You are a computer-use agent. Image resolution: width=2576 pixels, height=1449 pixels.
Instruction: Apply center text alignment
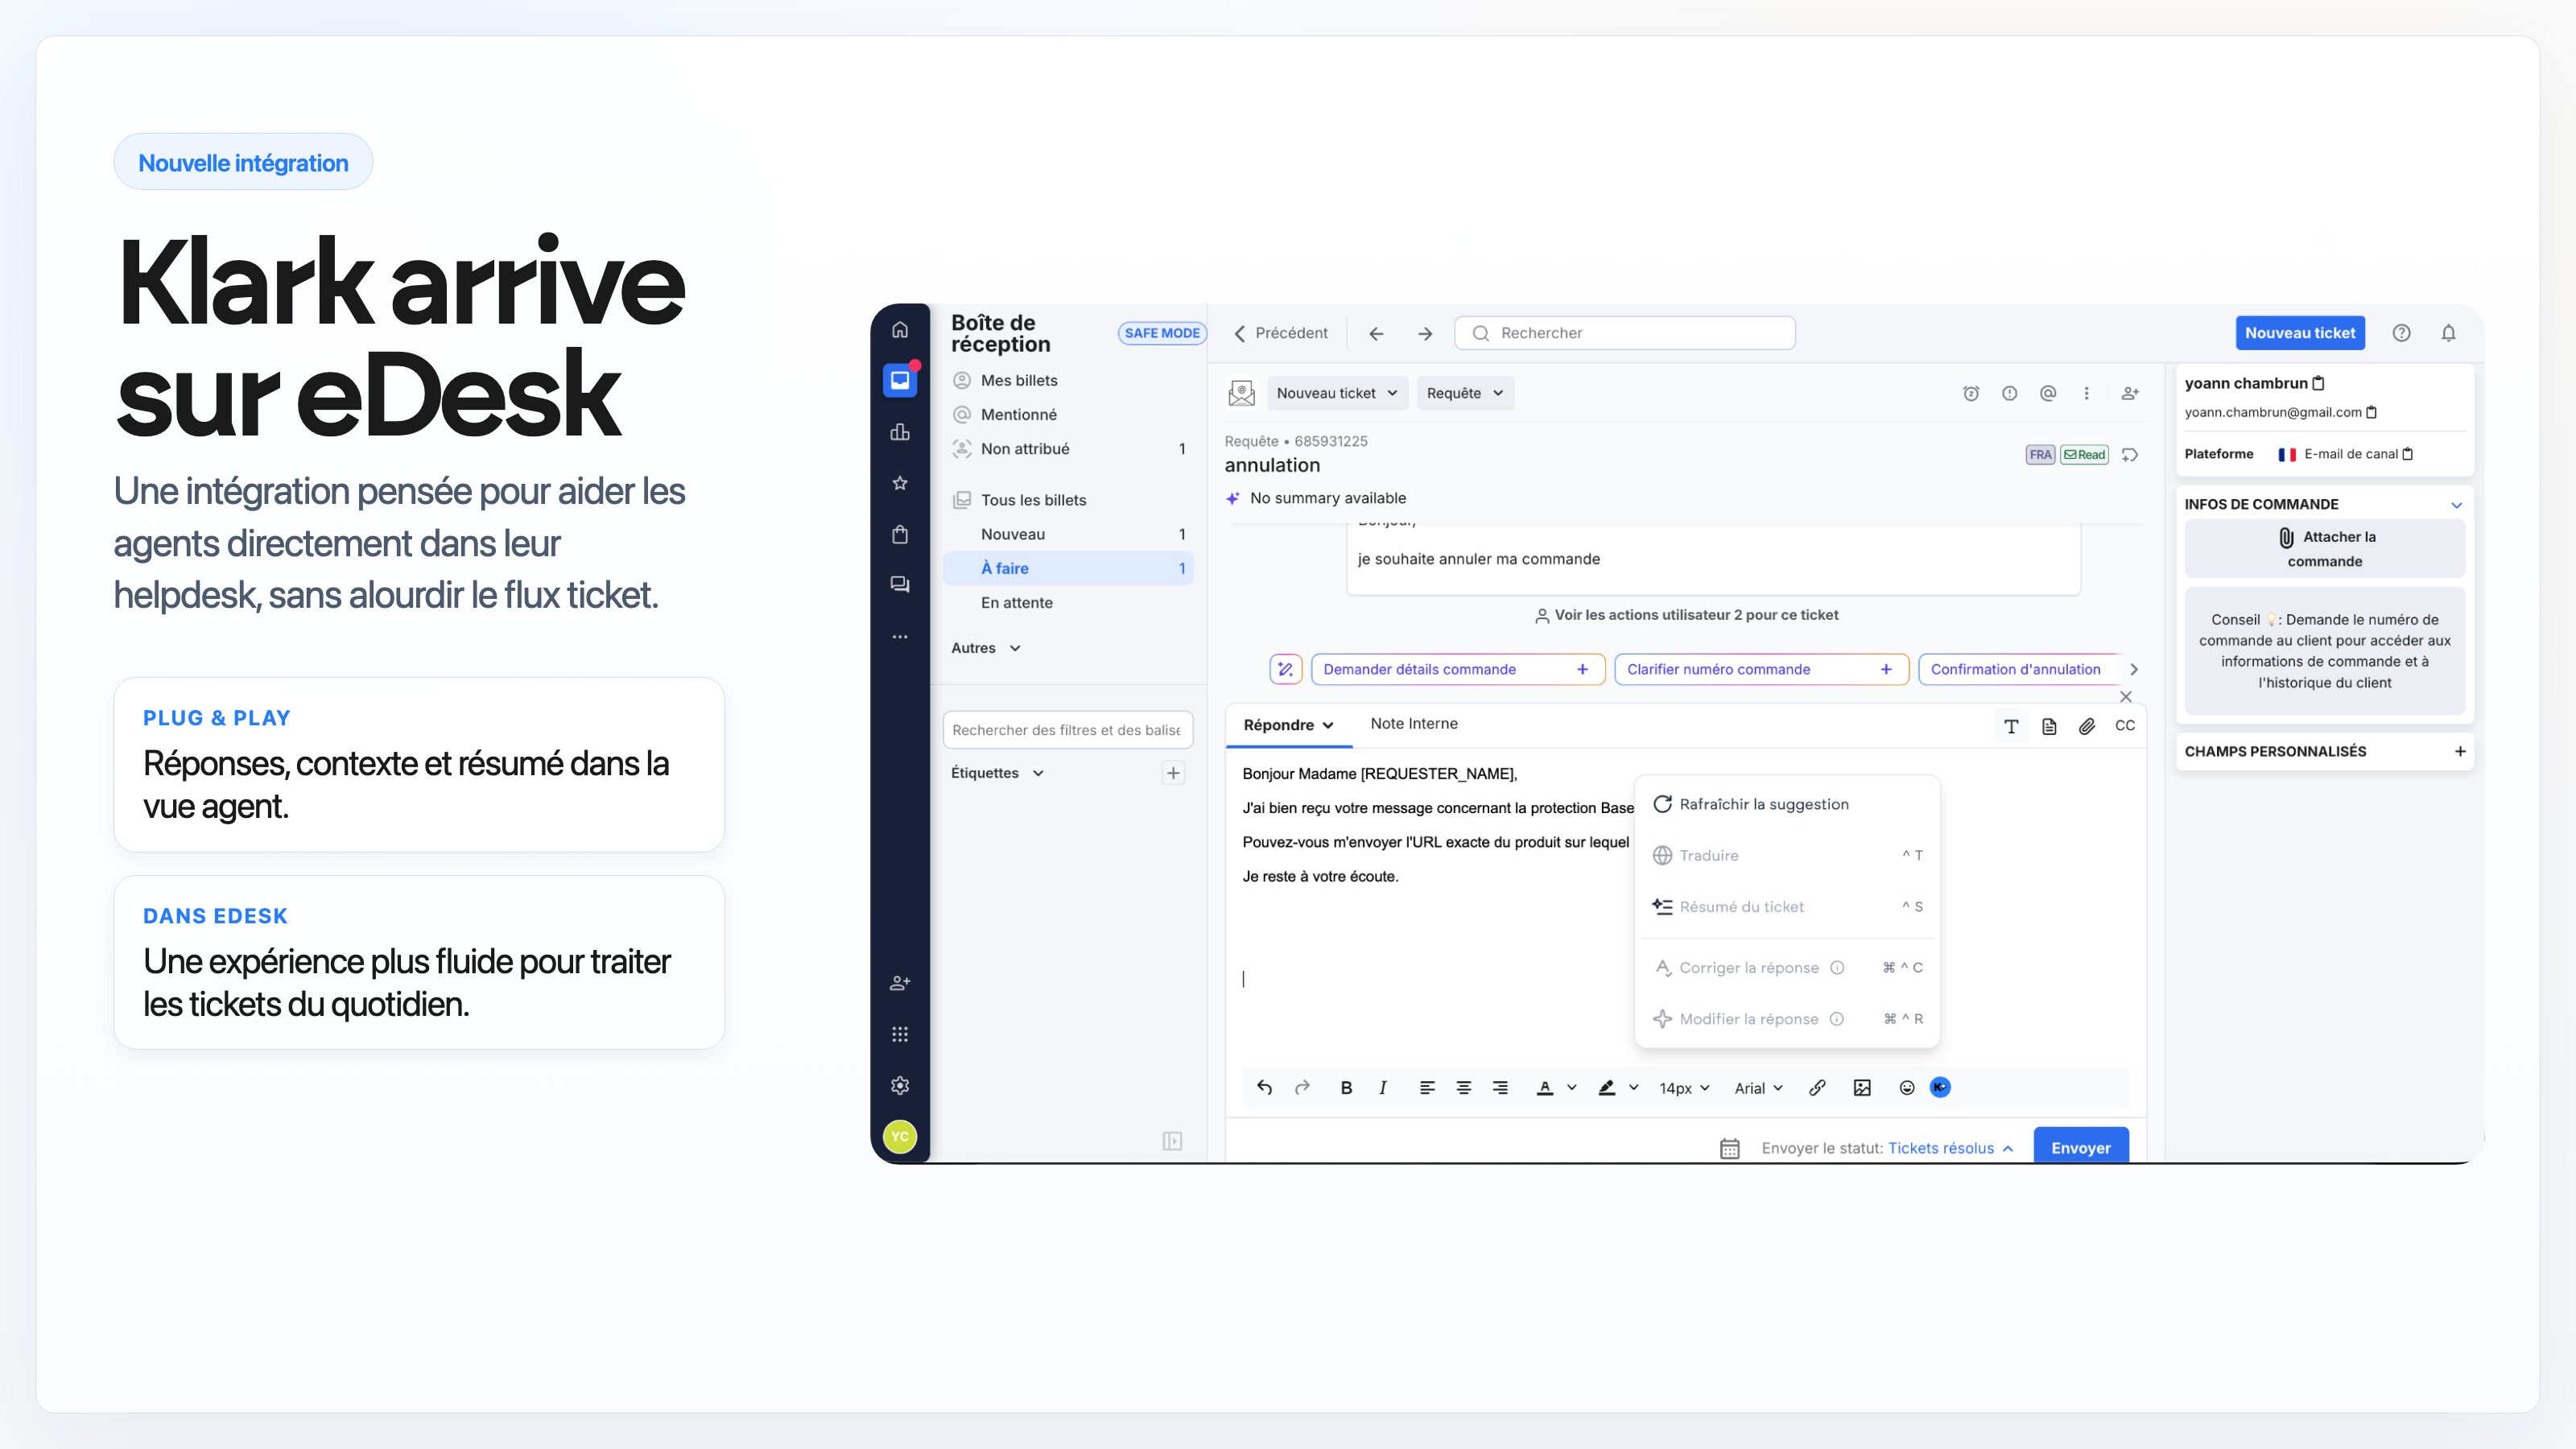click(1463, 1088)
